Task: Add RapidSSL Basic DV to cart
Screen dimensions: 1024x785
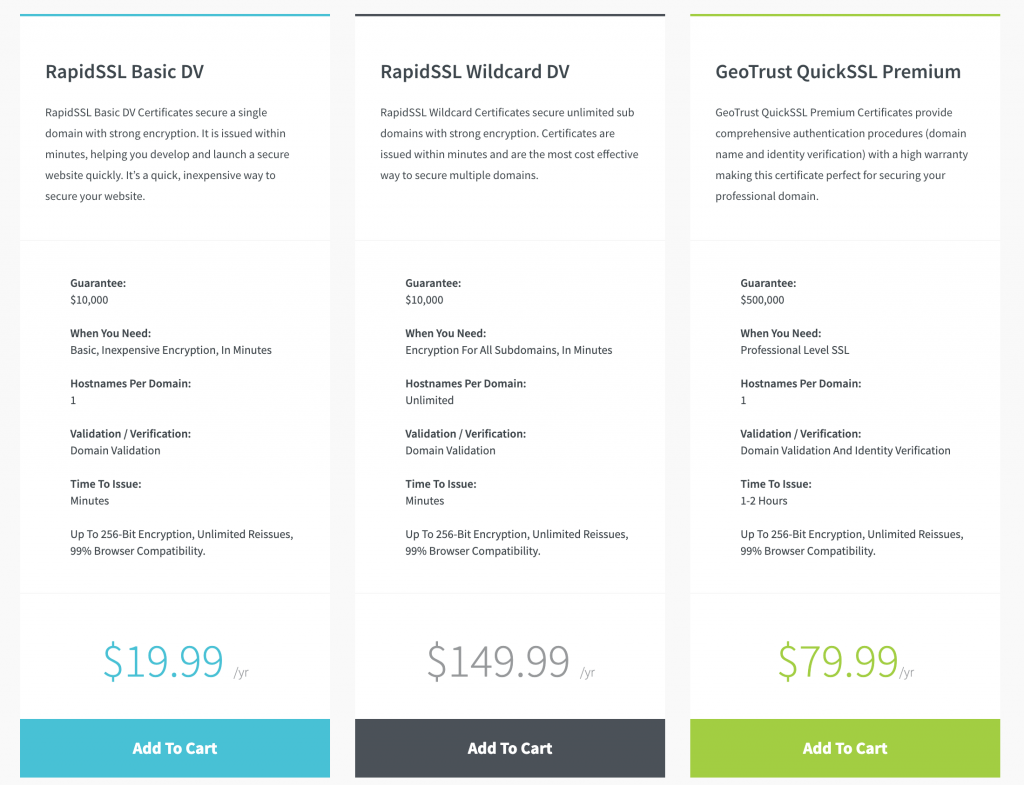Action: [174, 748]
